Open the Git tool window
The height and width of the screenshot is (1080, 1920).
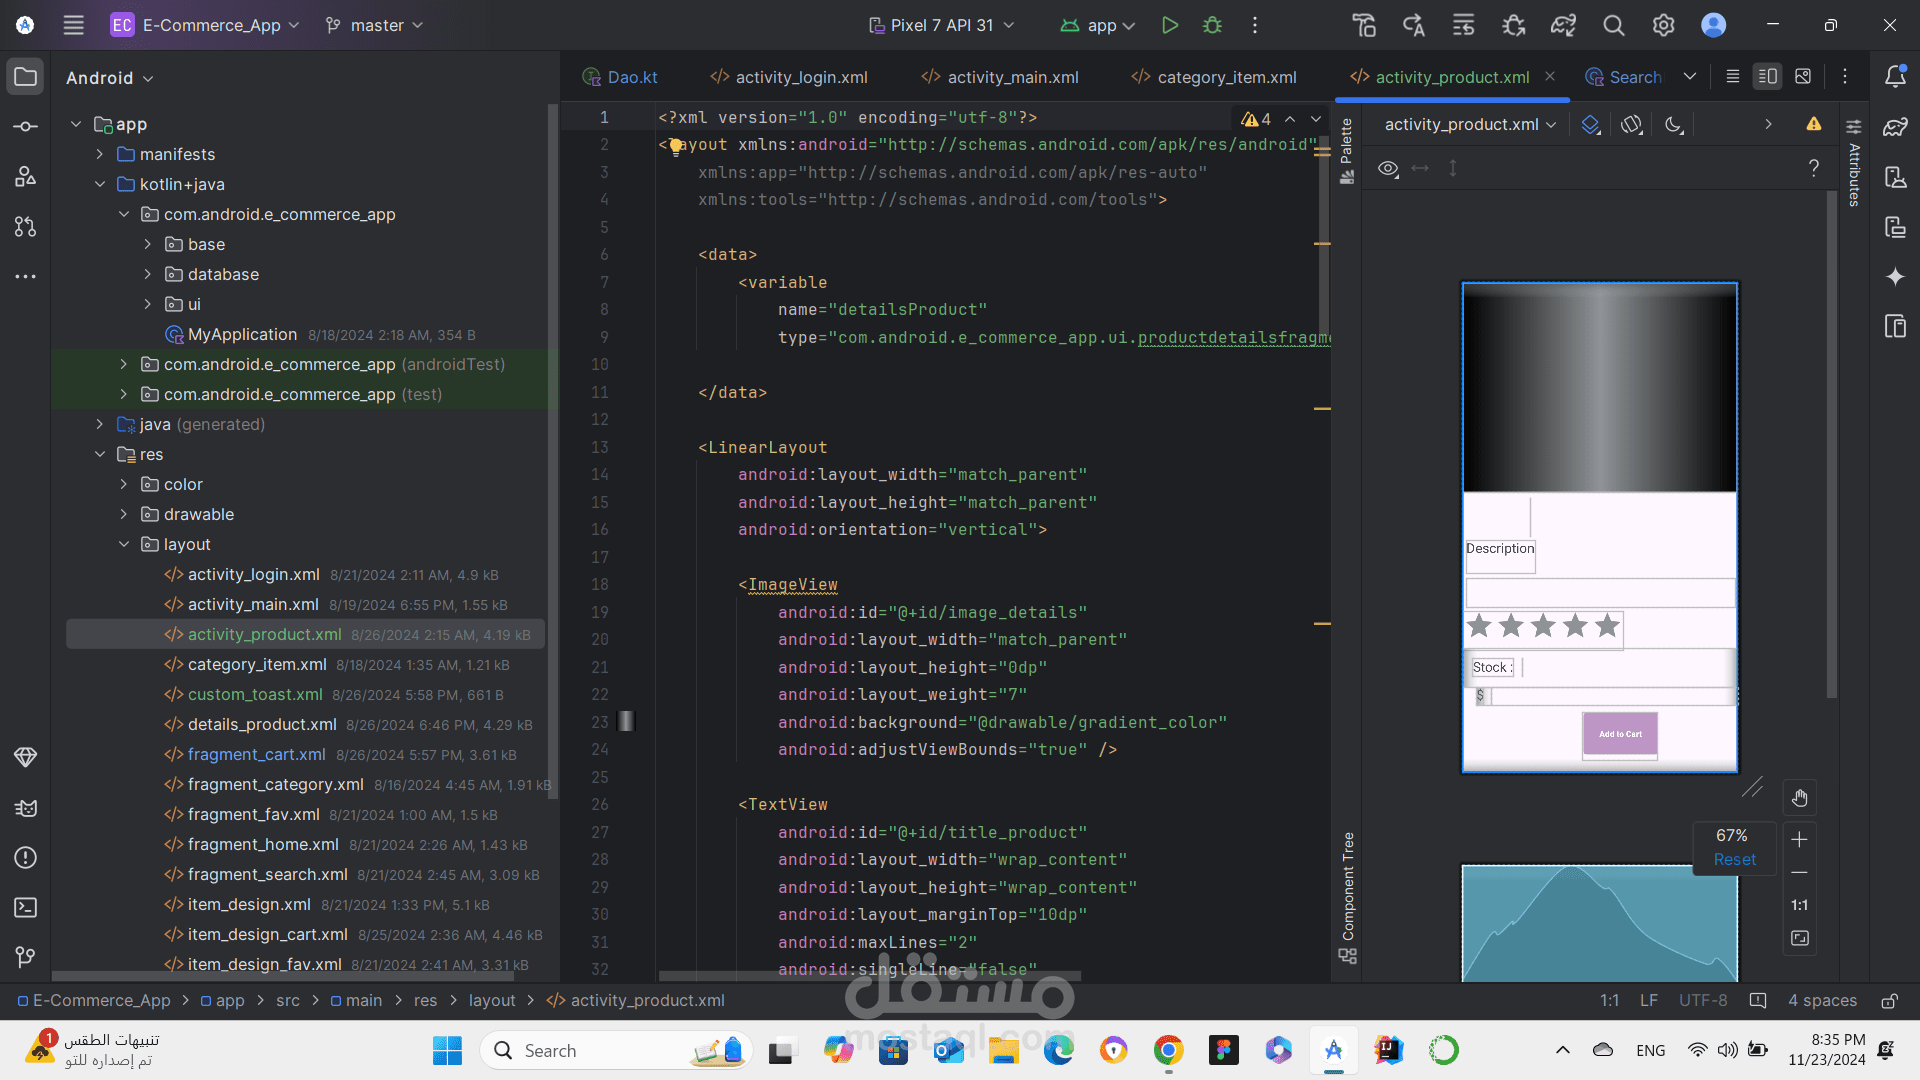click(x=26, y=957)
